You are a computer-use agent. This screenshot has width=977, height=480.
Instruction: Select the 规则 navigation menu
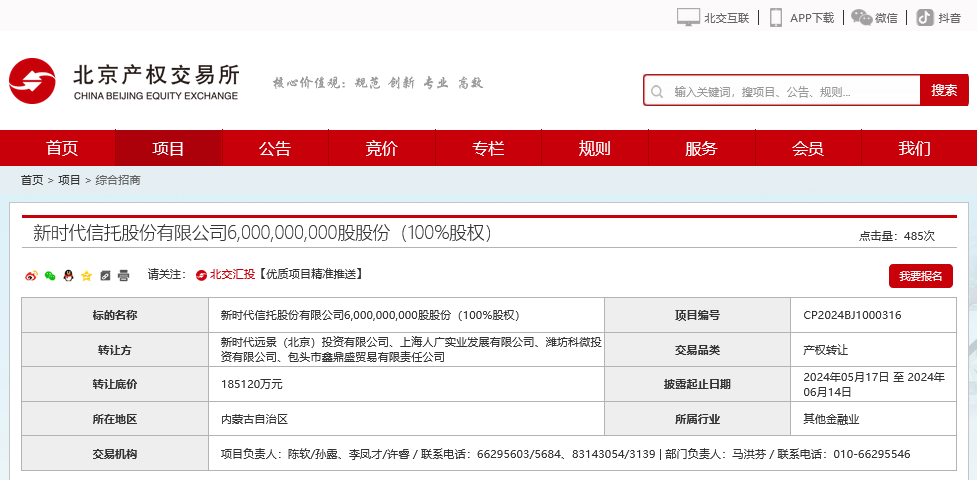click(594, 149)
